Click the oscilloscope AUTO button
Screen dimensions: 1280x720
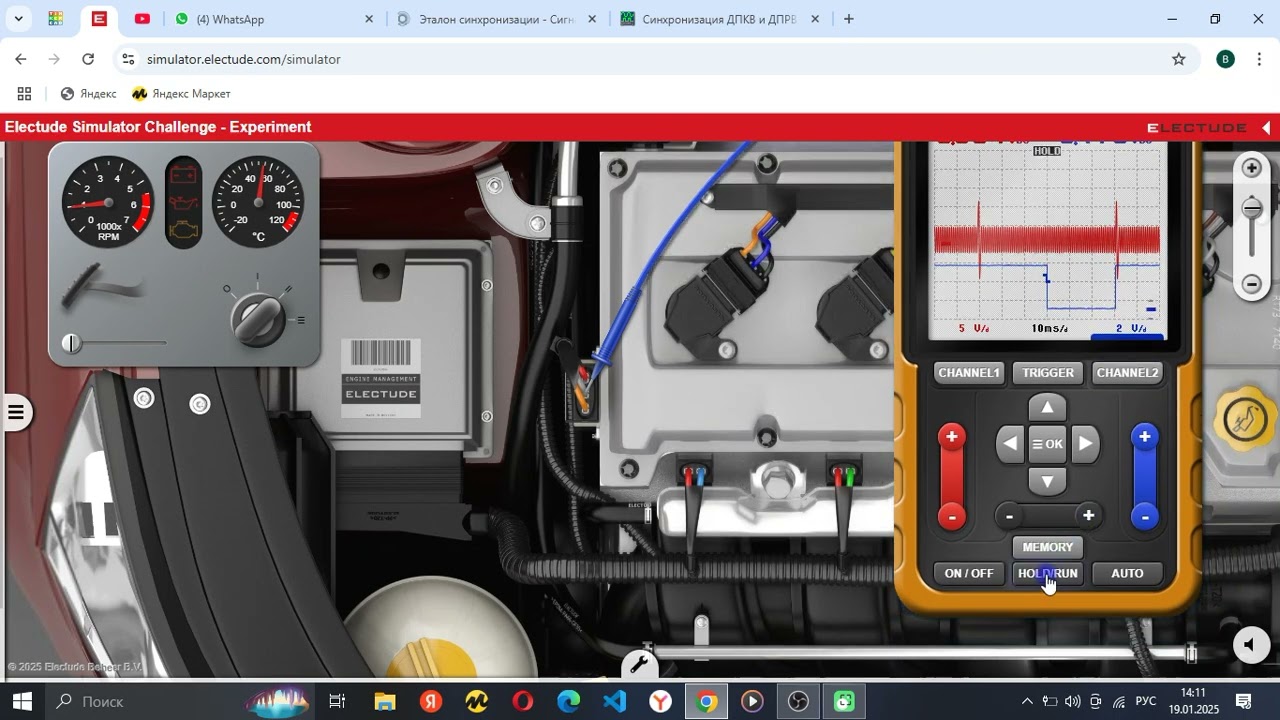point(1127,573)
